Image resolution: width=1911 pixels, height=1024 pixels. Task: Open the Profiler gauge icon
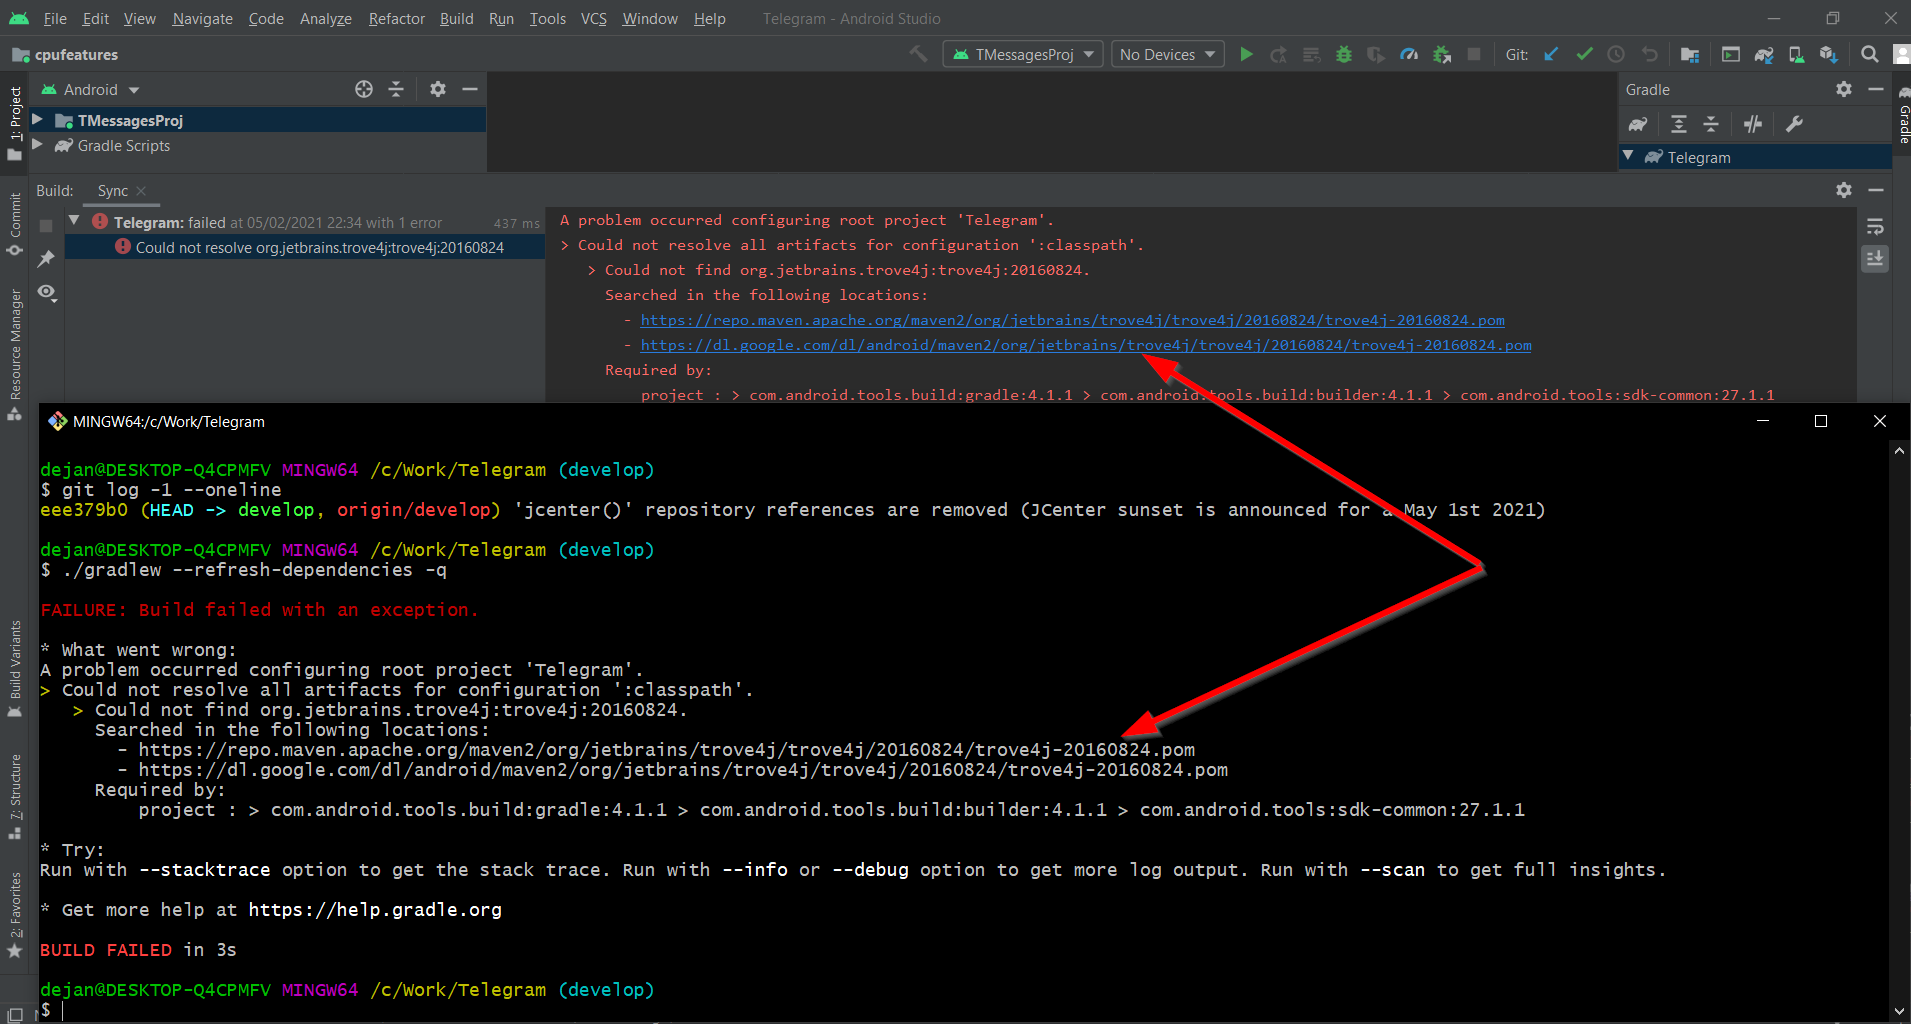coord(1409,54)
